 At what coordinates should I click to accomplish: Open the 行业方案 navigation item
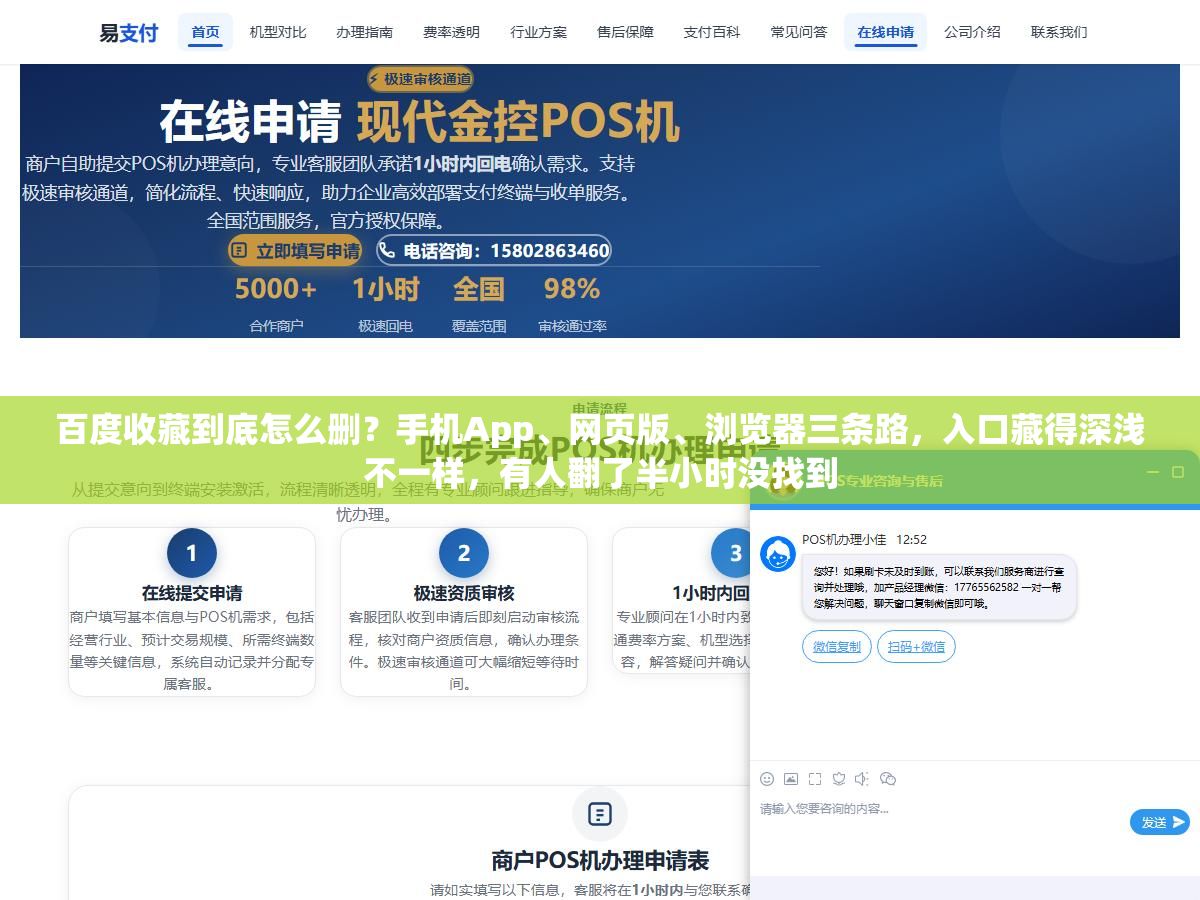pos(539,32)
